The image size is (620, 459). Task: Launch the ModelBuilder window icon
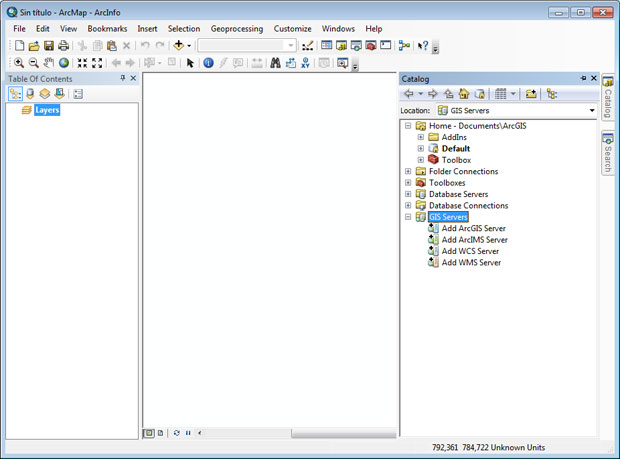(x=404, y=45)
